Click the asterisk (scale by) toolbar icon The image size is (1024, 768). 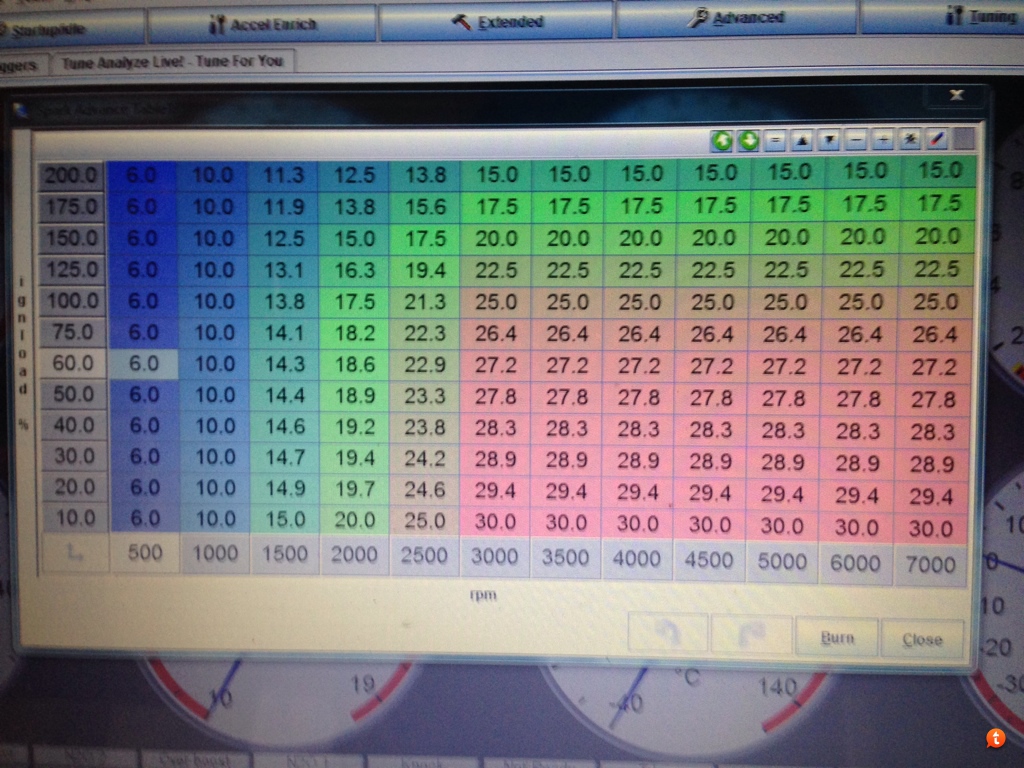pyautogui.click(x=910, y=139)
